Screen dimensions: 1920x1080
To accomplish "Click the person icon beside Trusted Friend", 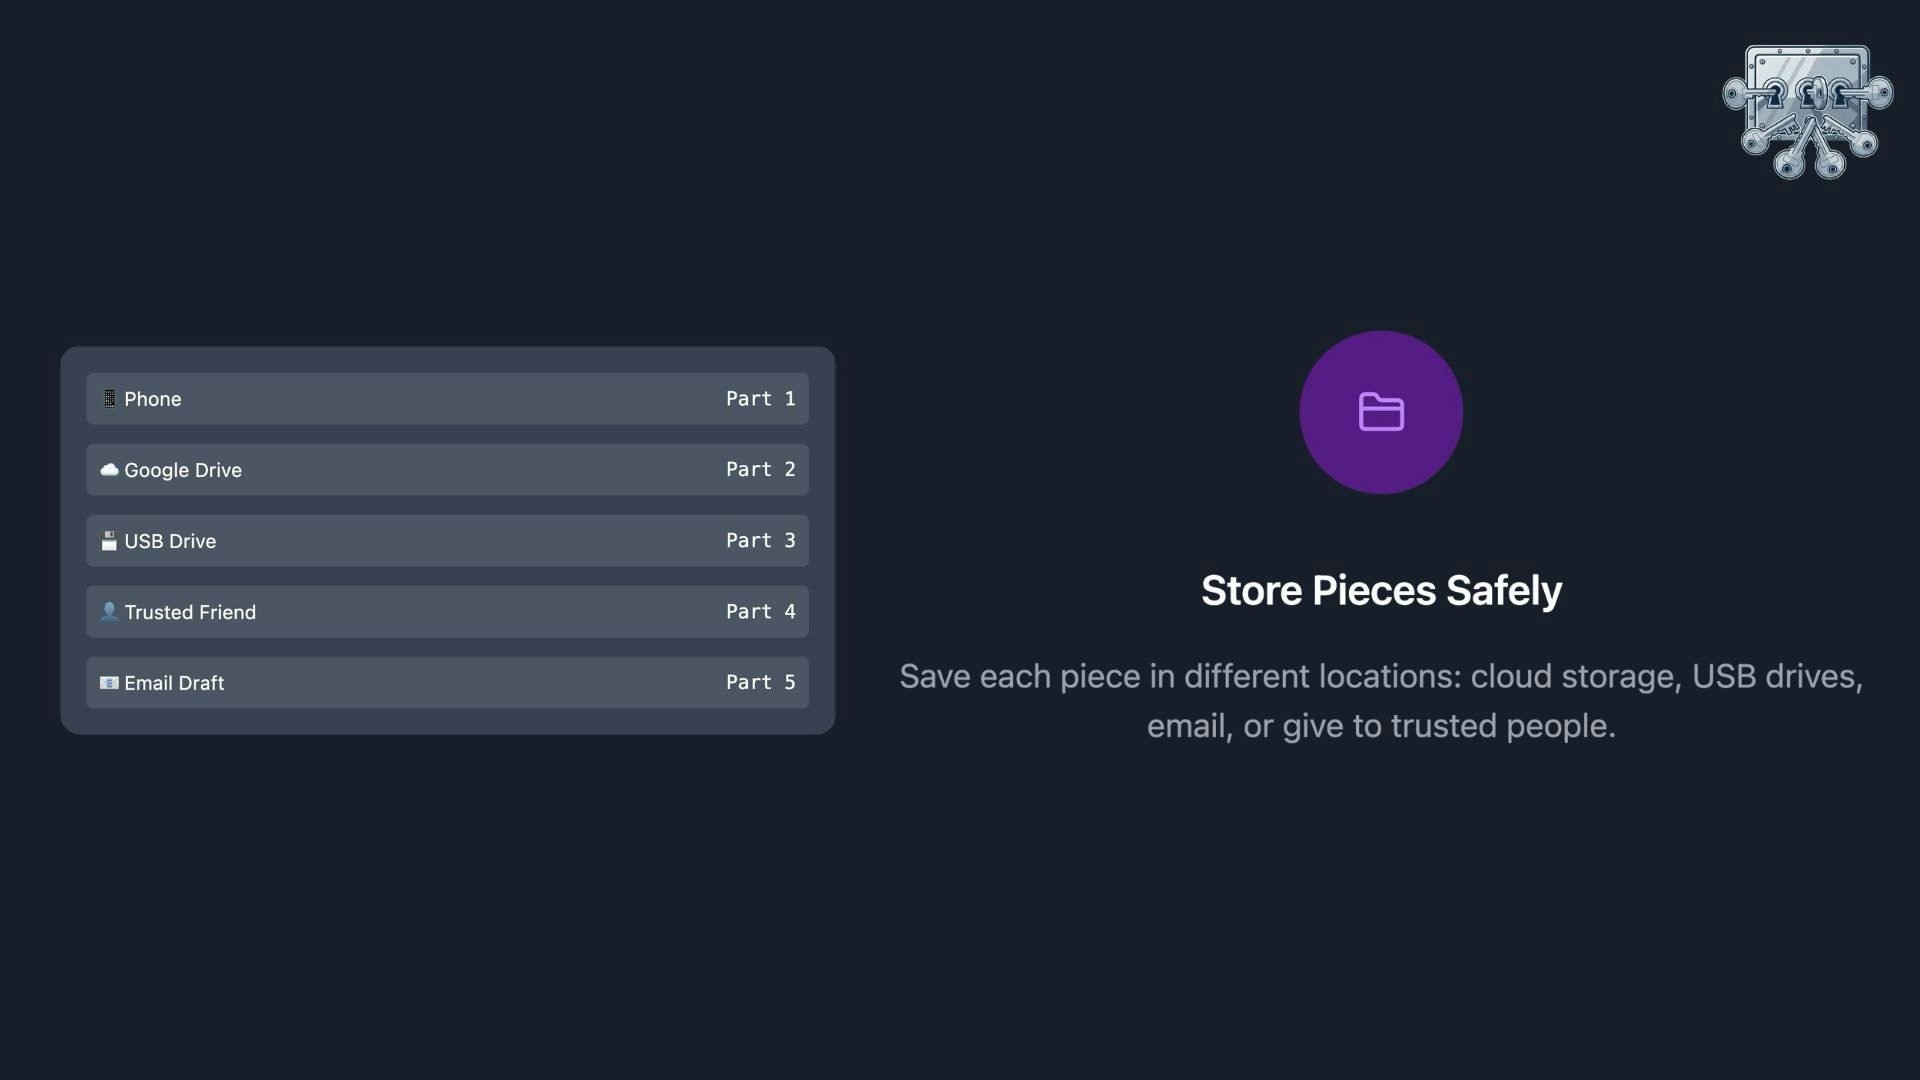I will 109,611.
